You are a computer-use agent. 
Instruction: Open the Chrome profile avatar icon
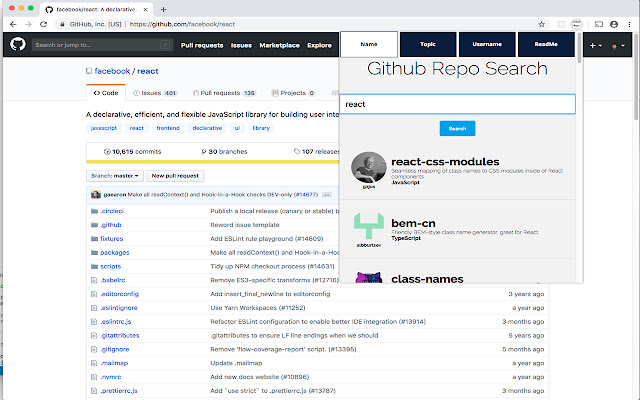[614, 24]
